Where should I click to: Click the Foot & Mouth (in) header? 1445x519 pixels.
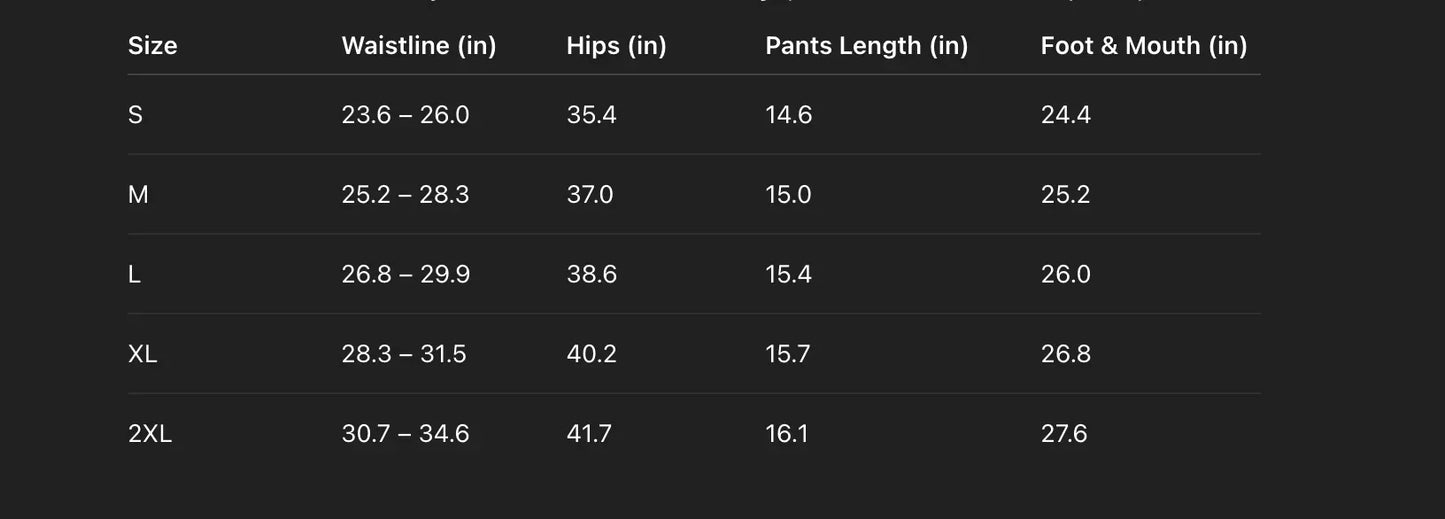[1143, 46]
